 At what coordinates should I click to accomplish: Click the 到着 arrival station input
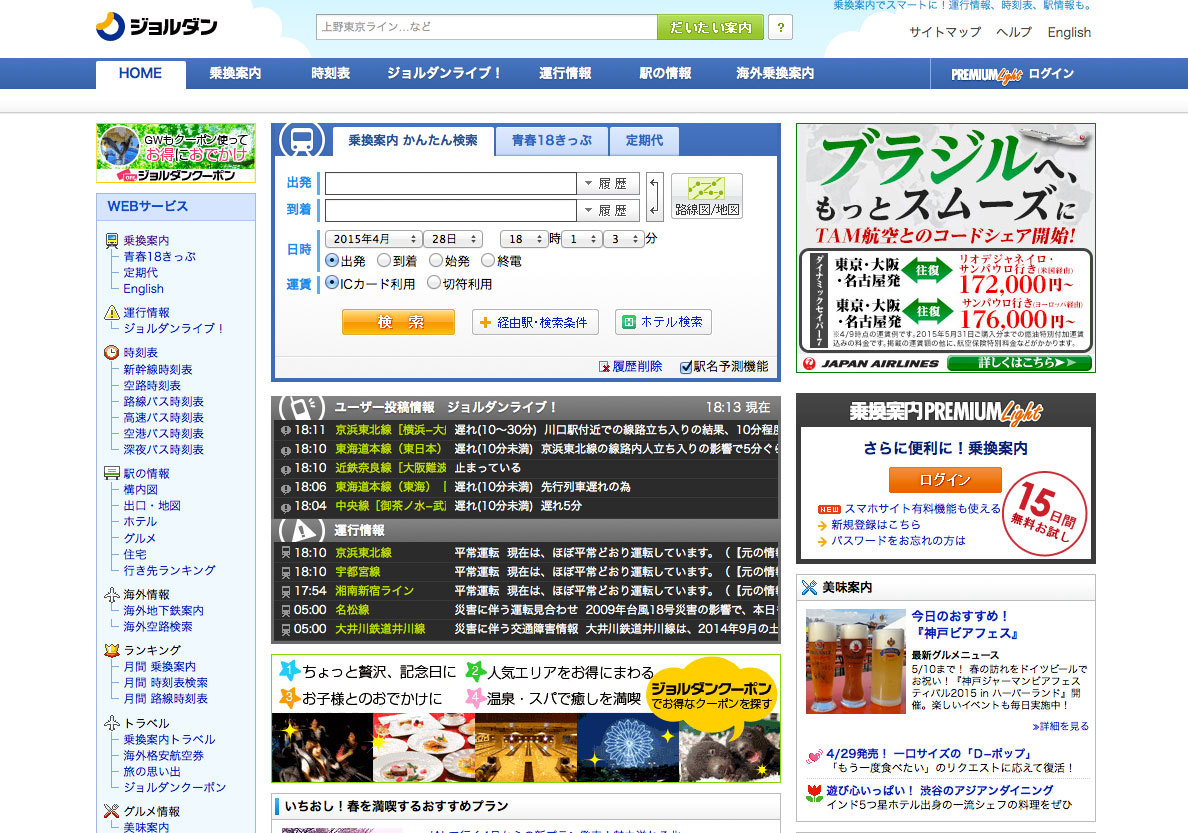point(451,210)
